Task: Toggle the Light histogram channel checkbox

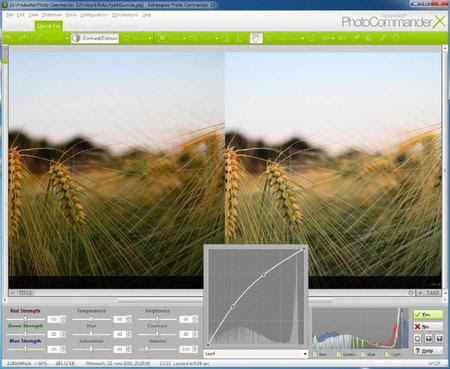Action: (x=387, y=355)
